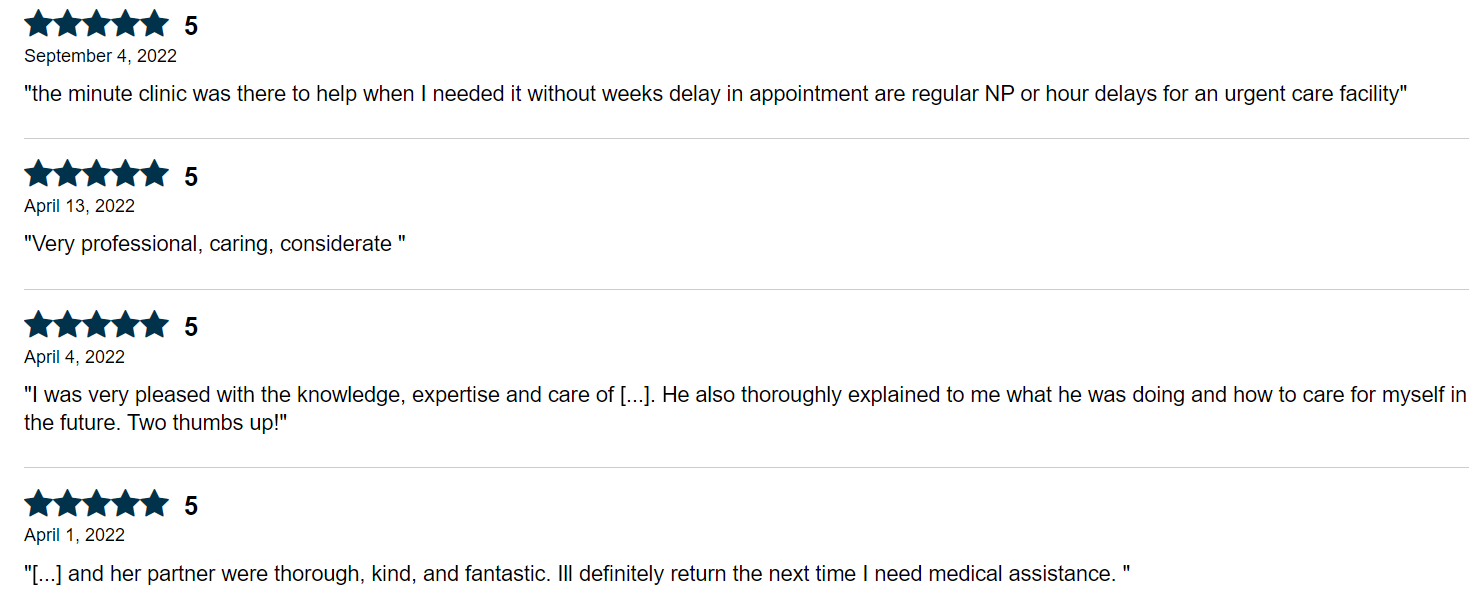Click the September 4, 2022 review date
The height and width of the screenshot is (606, 1476).
point(100,56)
